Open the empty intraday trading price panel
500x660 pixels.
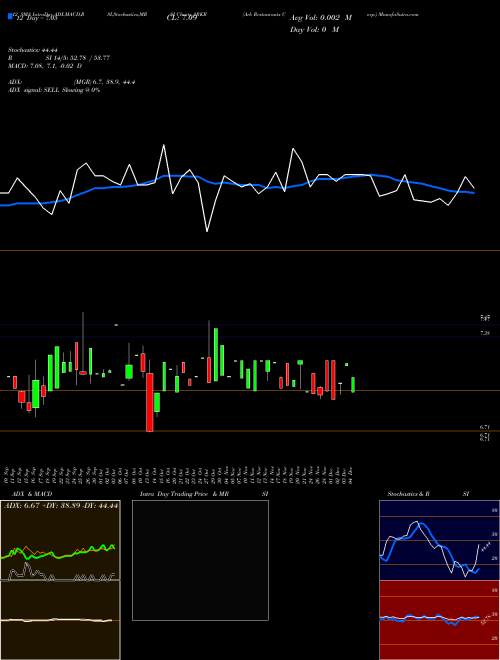(x=200, y=560)
